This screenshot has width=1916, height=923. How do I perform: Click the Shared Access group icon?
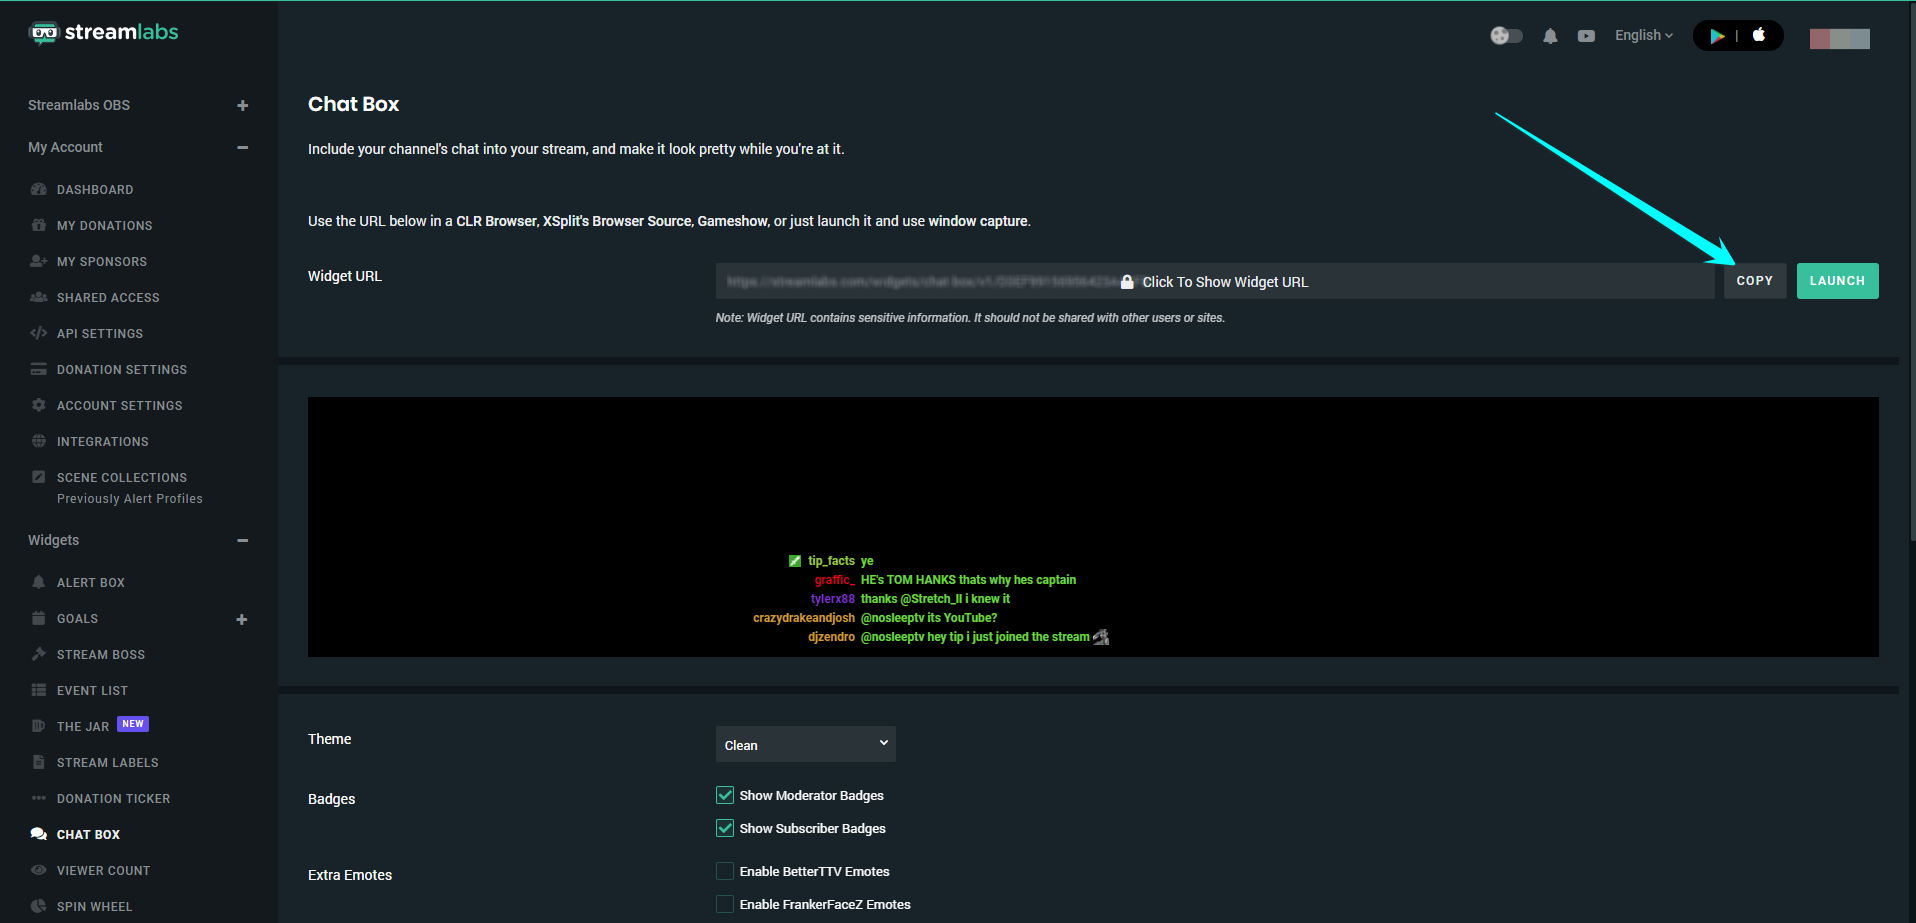pos(39,297)
